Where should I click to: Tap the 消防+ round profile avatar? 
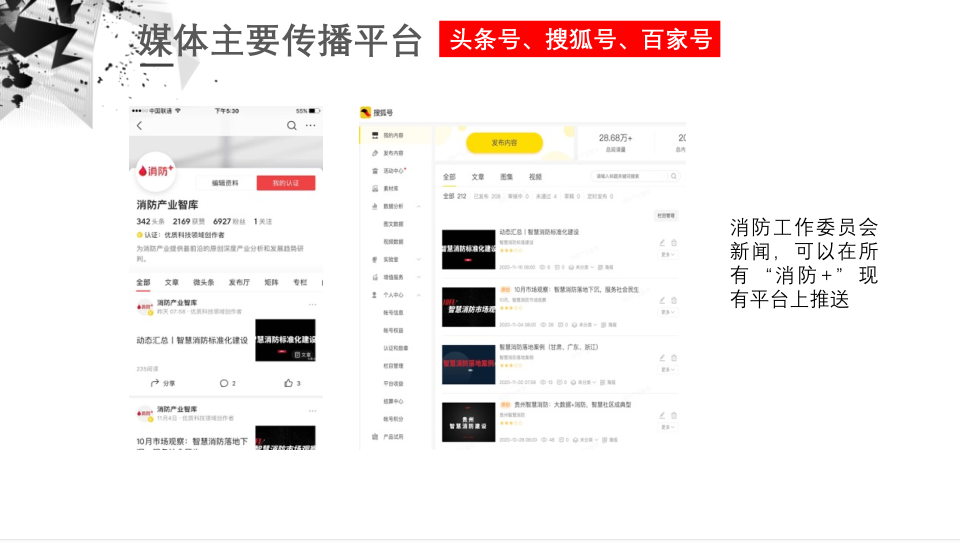click(156, 171)
